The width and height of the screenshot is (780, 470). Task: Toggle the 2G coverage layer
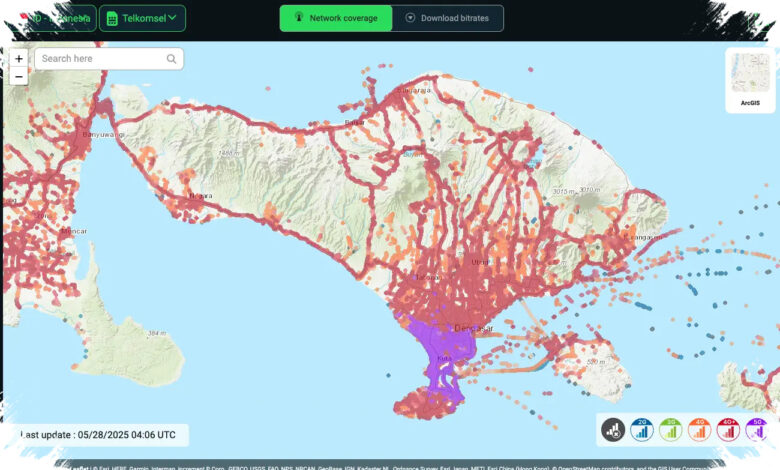pos(642,430)
